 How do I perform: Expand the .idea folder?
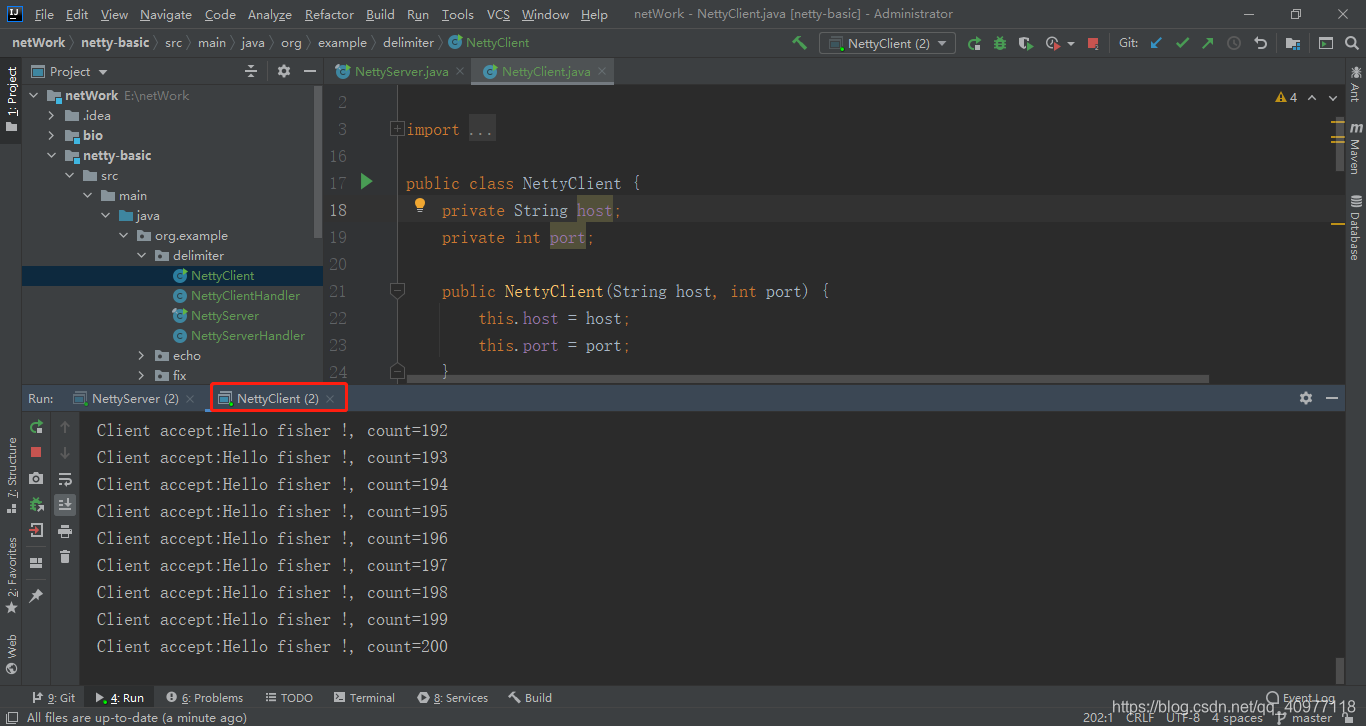click(52, 116)
